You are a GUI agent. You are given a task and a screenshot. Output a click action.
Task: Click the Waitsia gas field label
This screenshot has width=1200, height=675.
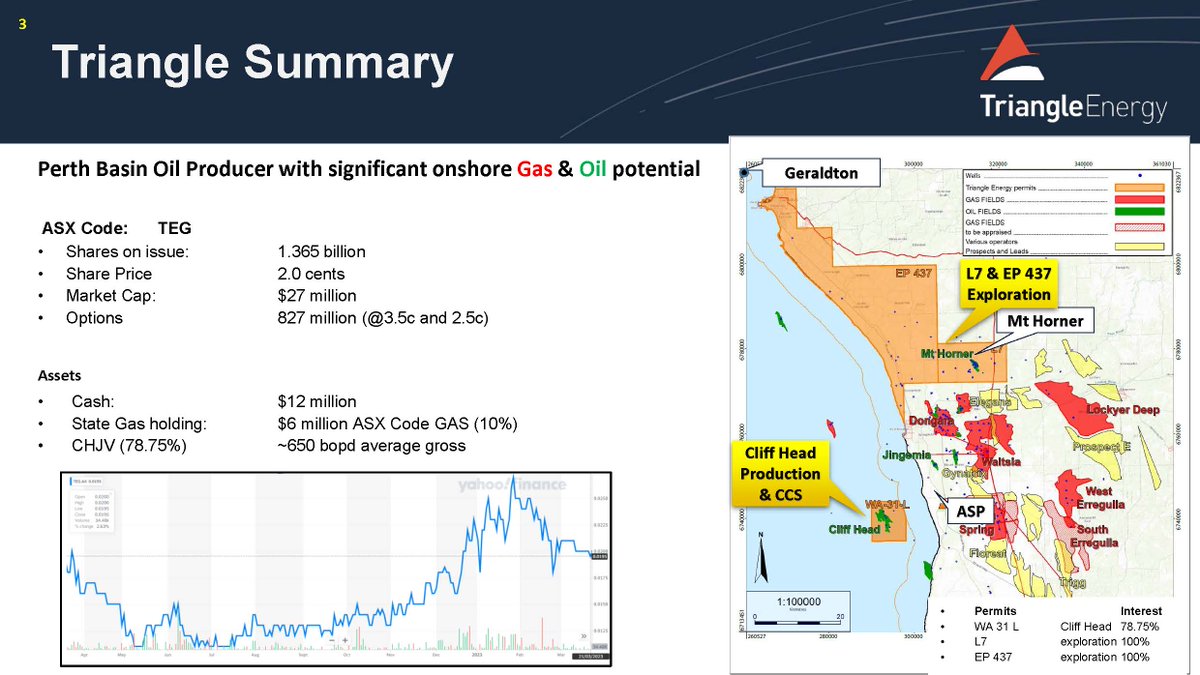(1001, 463)
